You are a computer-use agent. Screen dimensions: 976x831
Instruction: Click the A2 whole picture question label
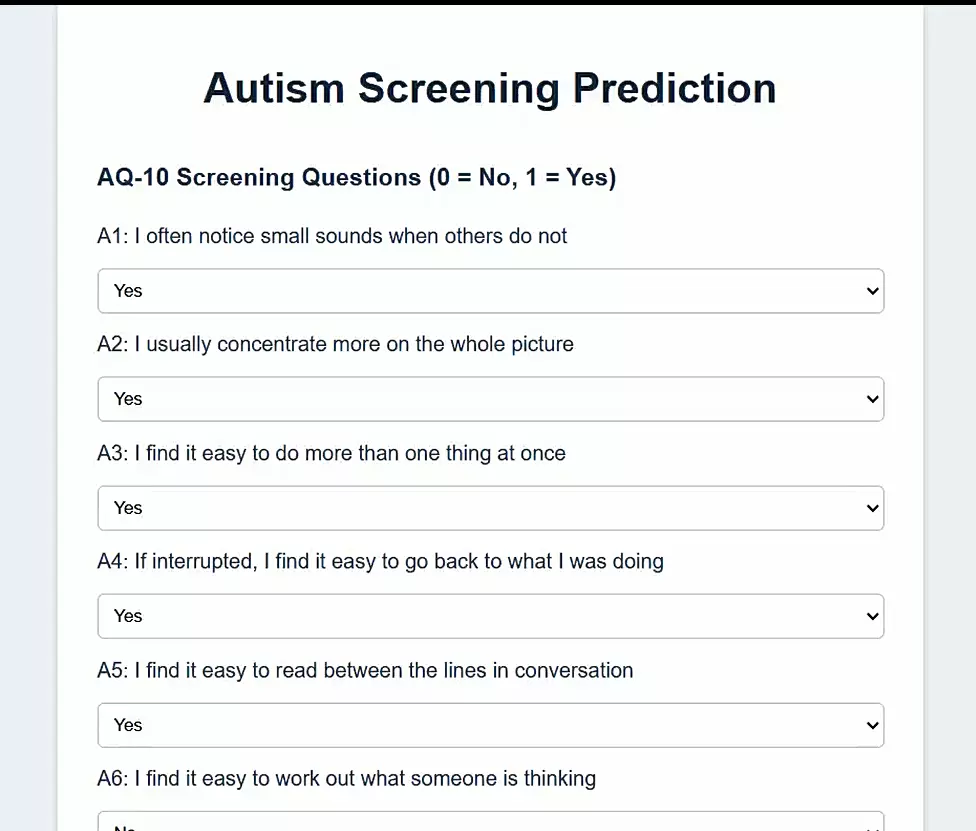point(334,344)
